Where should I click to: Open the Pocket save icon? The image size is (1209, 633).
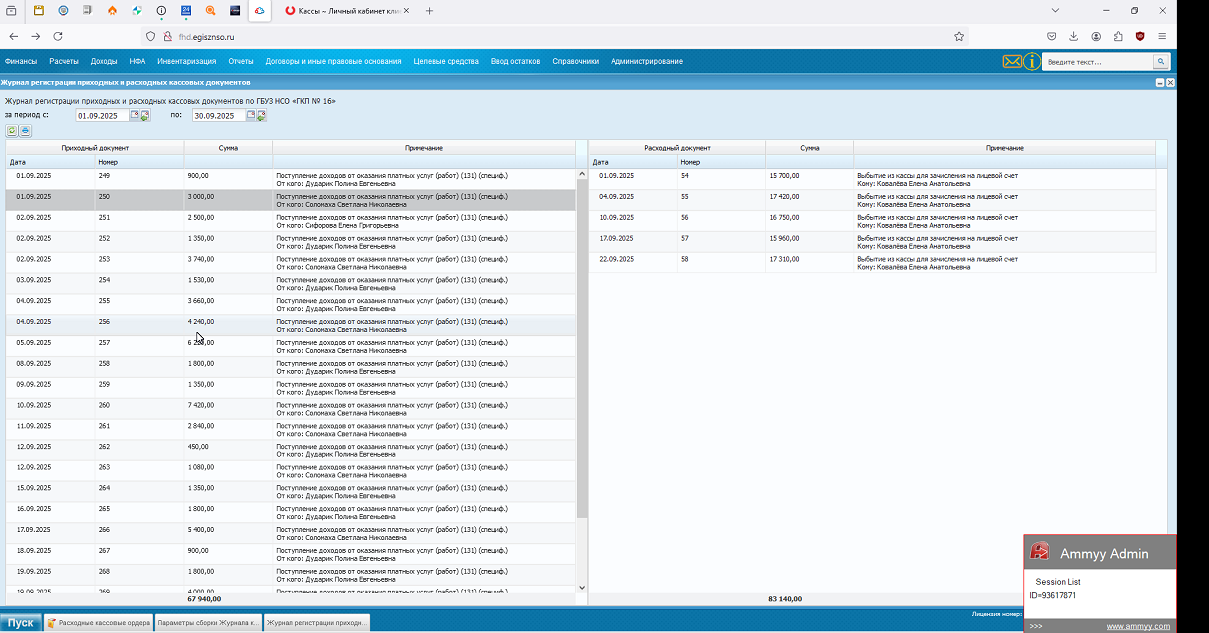pos(1052,36)
